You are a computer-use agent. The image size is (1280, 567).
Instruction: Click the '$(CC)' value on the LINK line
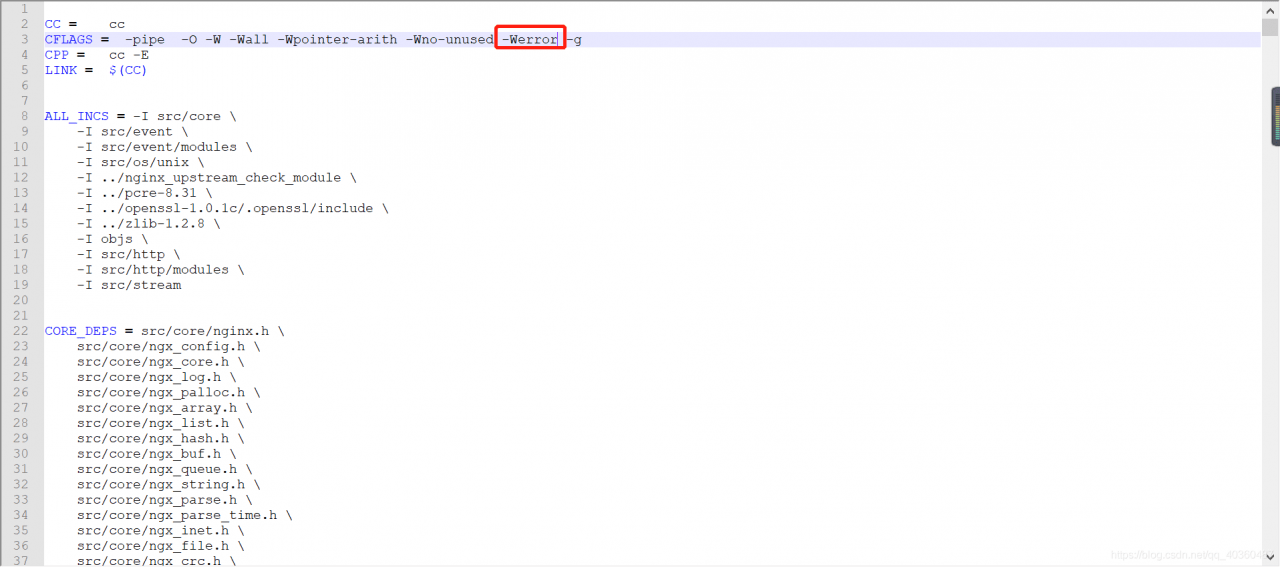point(128,70)
